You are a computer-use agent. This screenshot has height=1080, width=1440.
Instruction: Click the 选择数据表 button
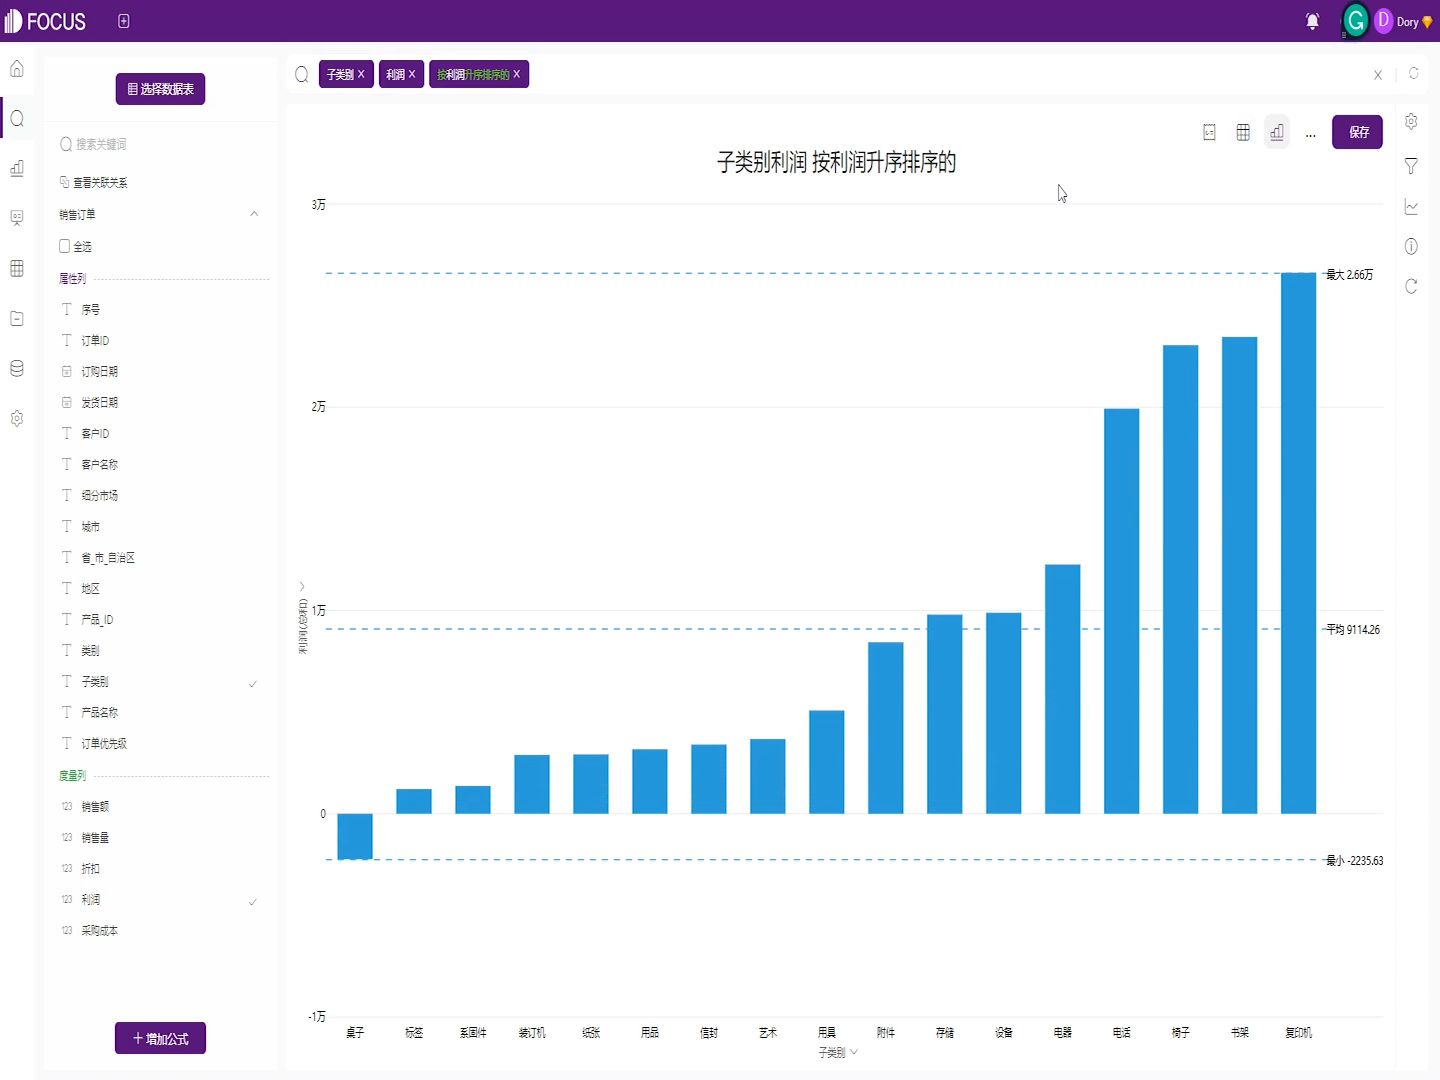[160, 89]
